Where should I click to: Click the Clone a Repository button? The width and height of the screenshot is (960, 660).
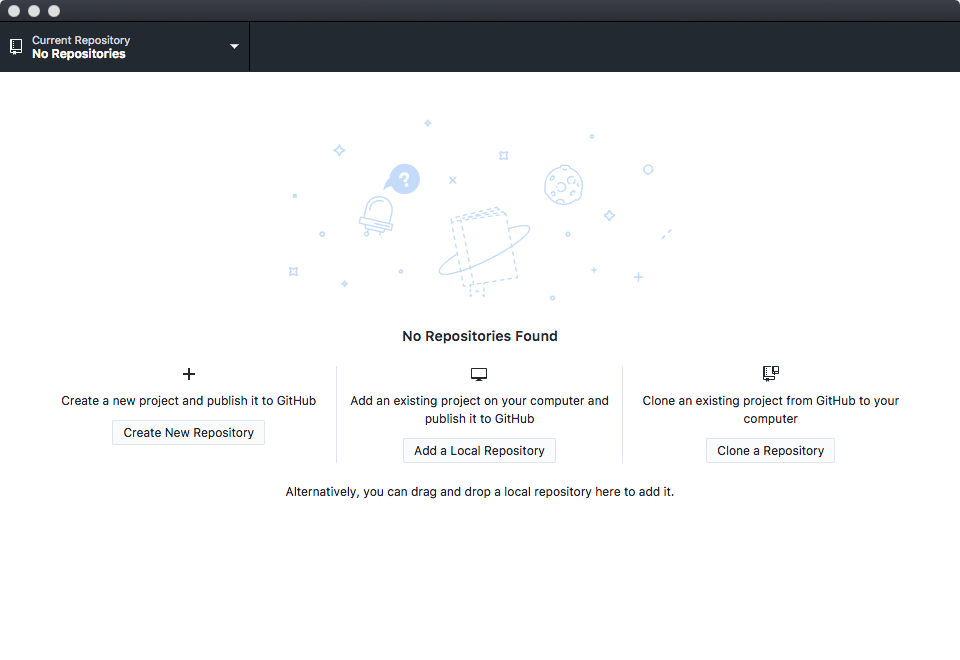pyautogui.click(x=770, y=451)
